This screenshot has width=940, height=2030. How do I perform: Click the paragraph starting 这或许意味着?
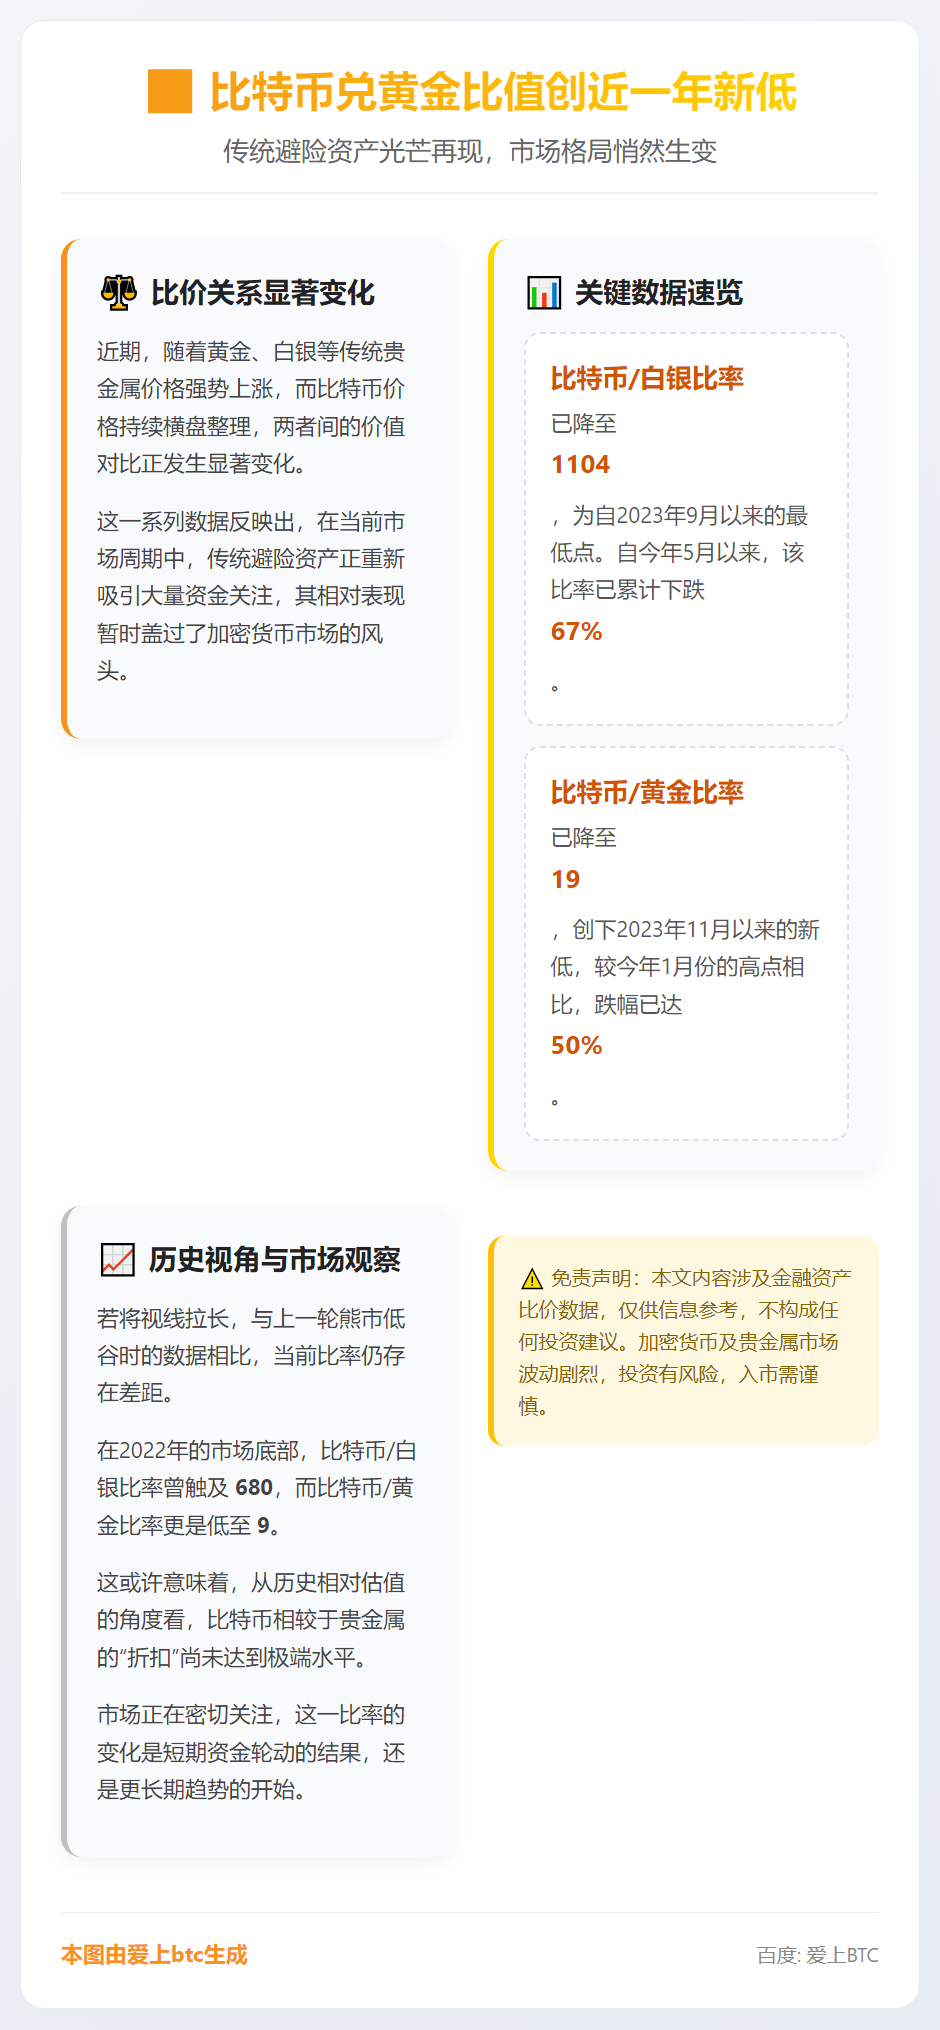(x=252, y=1620)
